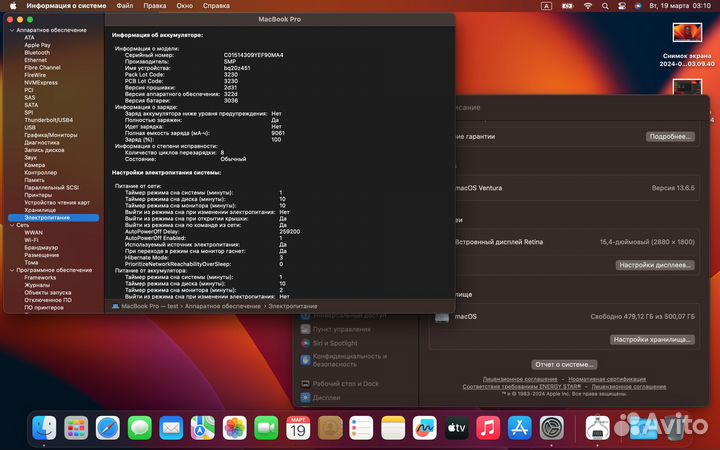Open the ENERGY STAR compliance link
This screenshot has height=450, width=720.
[521, 387]
